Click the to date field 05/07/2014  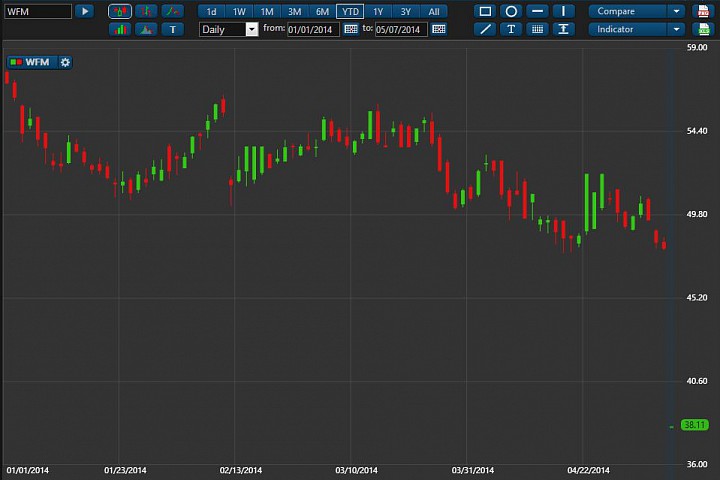pos(401,29)
